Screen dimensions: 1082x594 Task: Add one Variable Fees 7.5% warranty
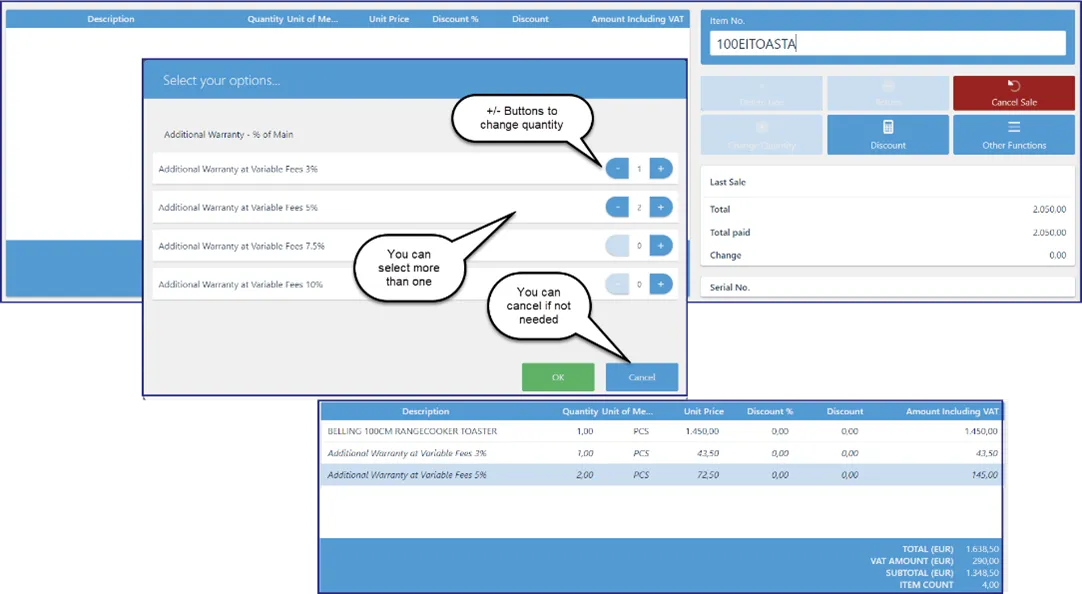tap(660, 246)
